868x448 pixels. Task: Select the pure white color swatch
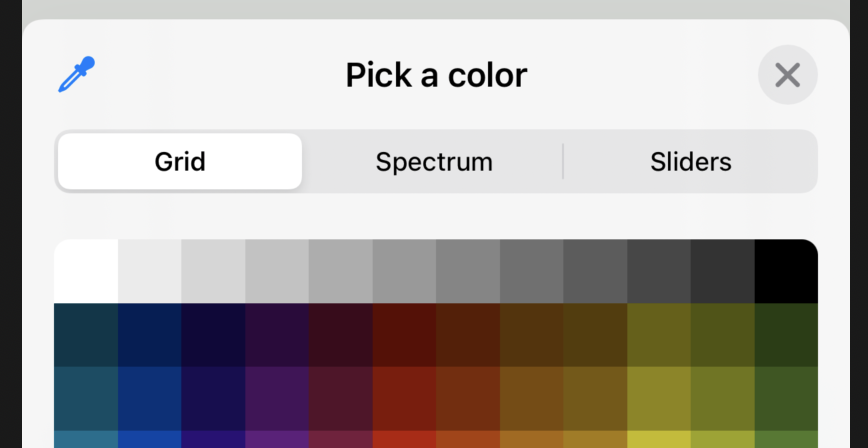(x=86, y=271)
